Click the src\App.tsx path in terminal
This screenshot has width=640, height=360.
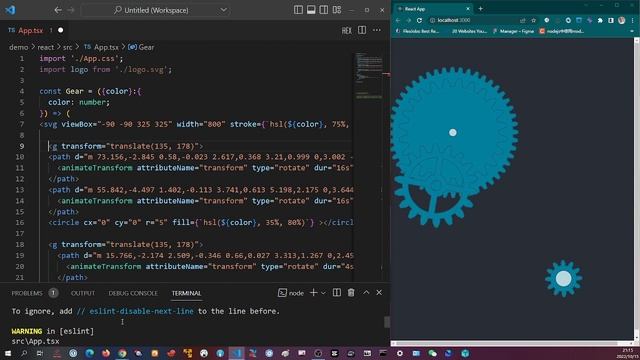(x=36, y=341)
